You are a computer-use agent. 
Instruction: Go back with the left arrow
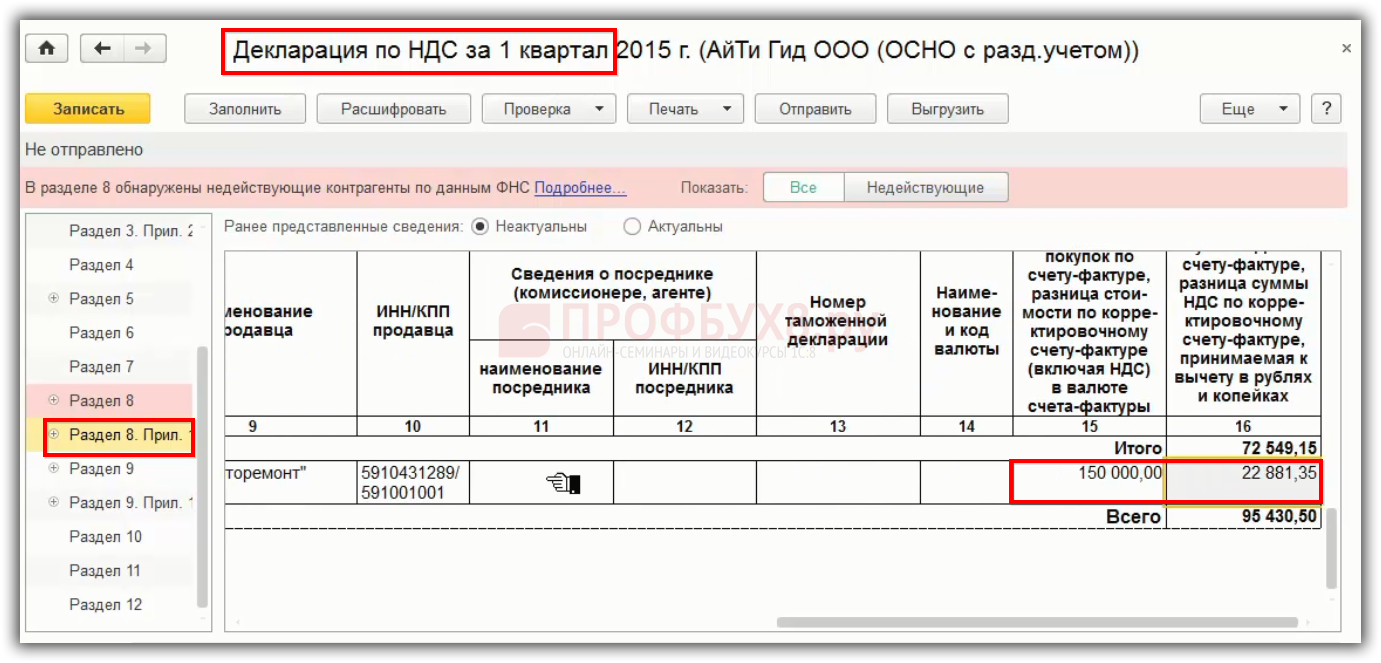(x=102, y=49)
